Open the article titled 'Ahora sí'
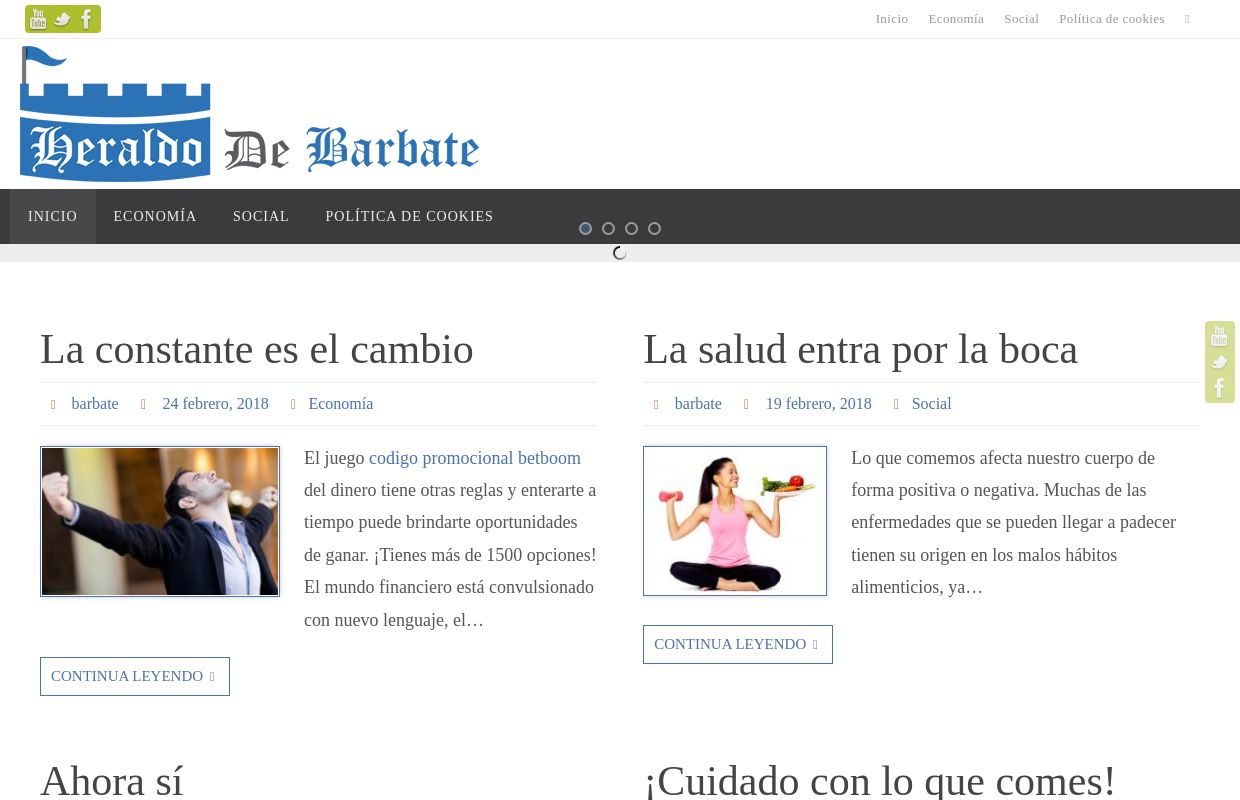Image resolution: width=1240 pixels, height=800 pixels. tap(111, 780)
